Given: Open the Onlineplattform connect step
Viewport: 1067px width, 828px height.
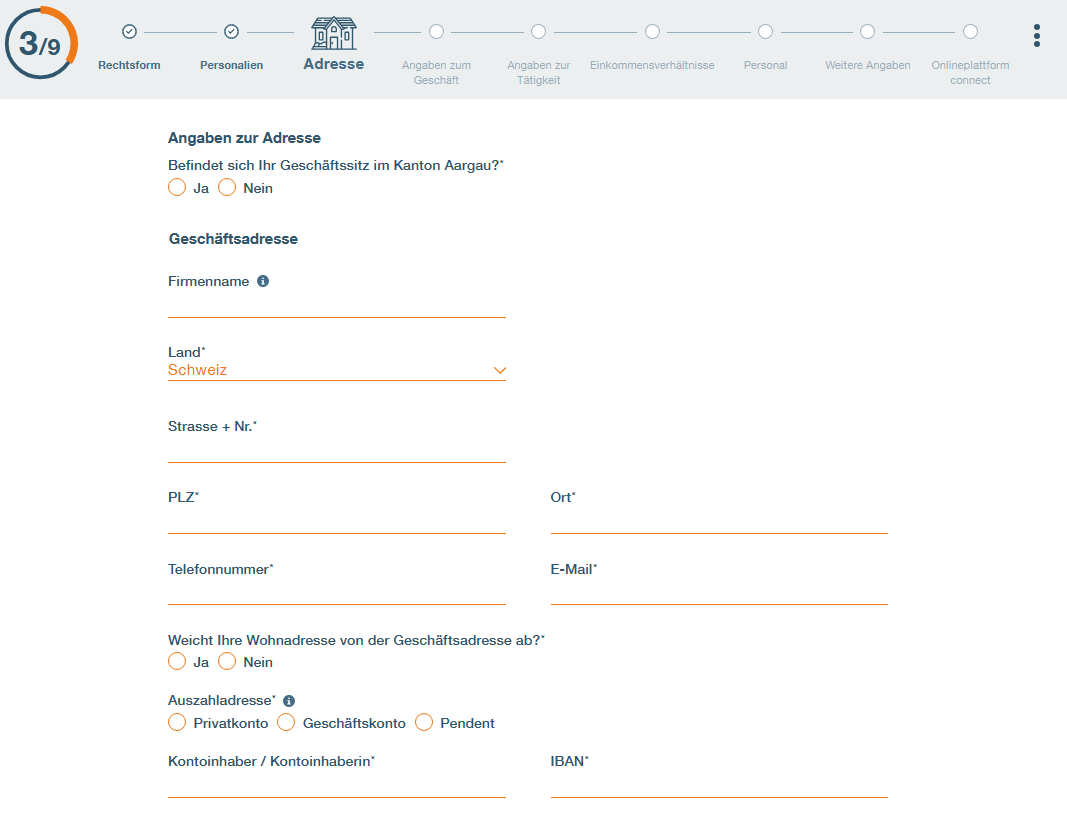Looking at the screenshot, I should (x=970, y=32).
